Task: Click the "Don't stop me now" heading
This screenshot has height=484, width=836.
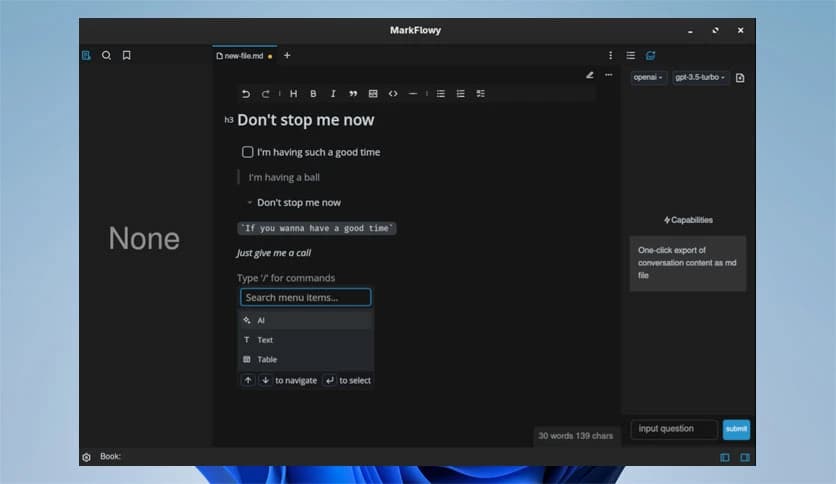Action: pos(306,120)
